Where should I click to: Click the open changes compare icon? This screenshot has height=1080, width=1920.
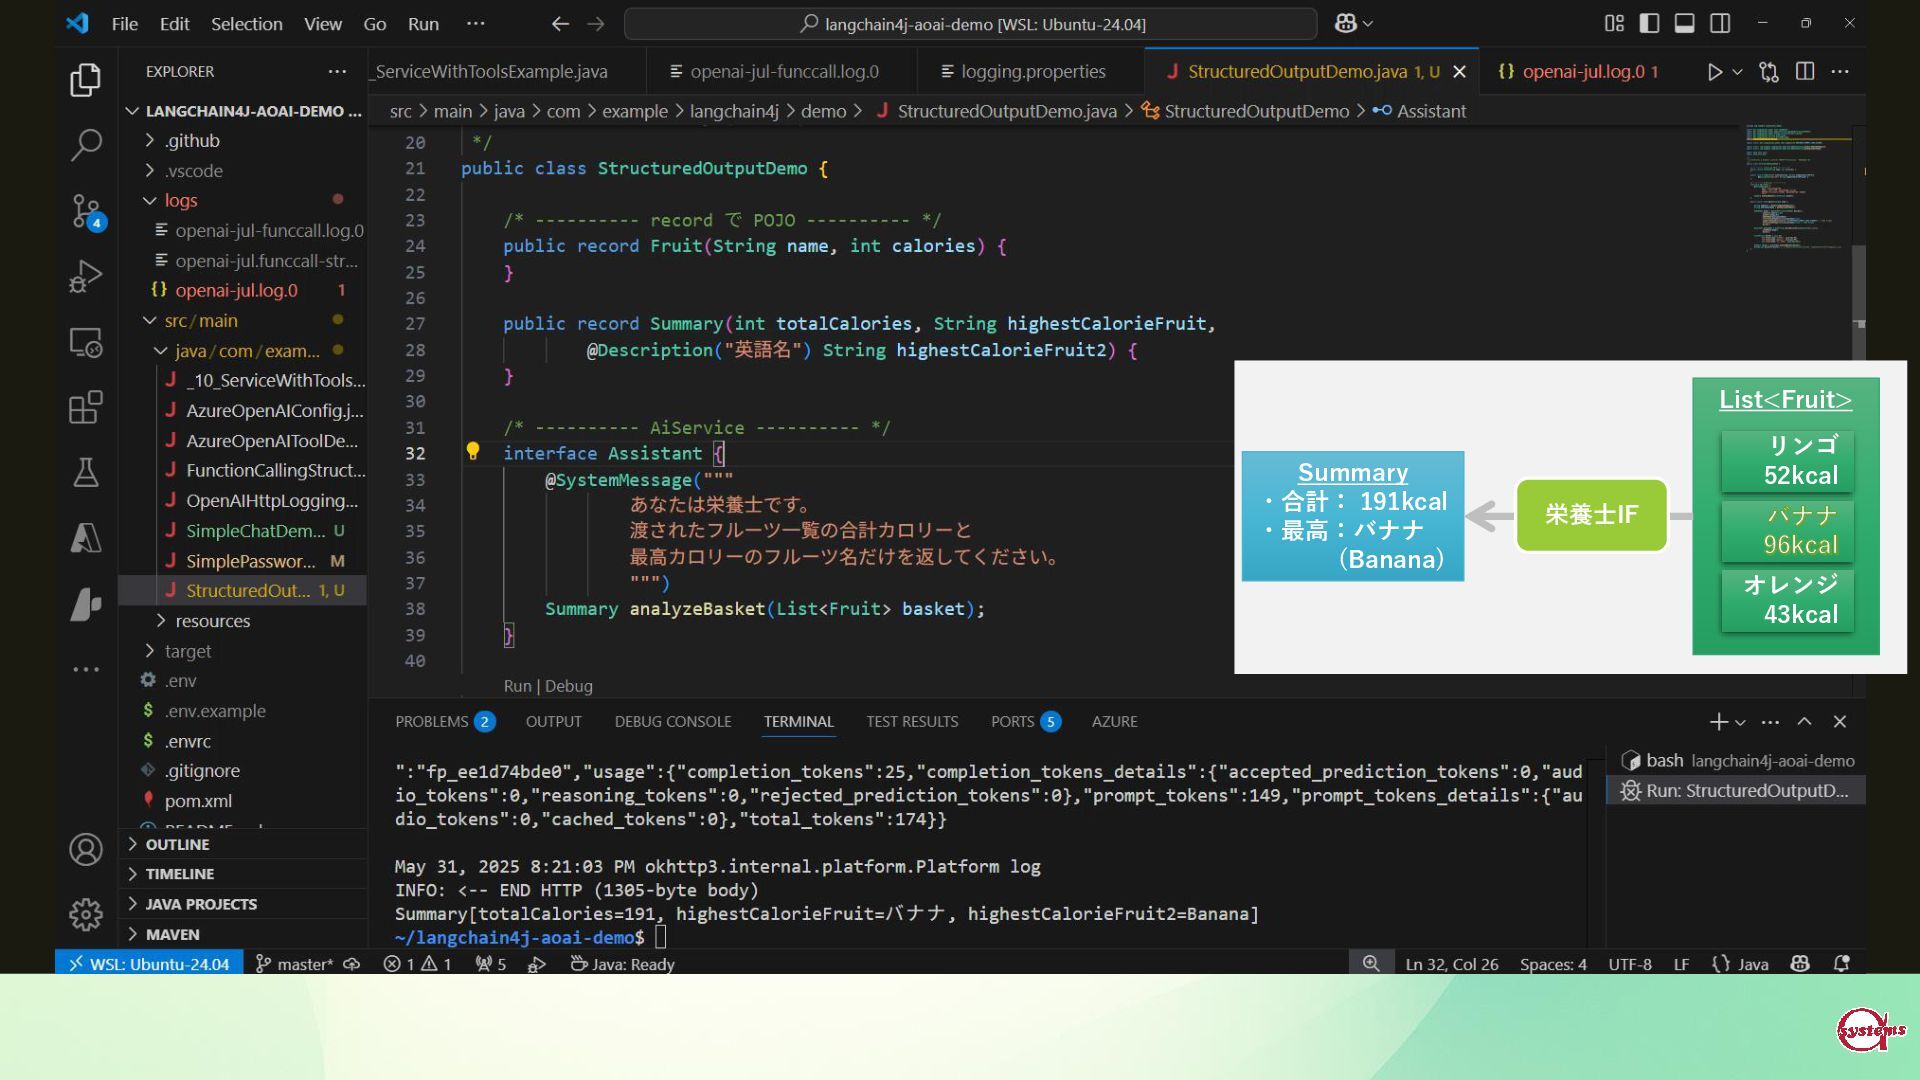click(1769, 71)
